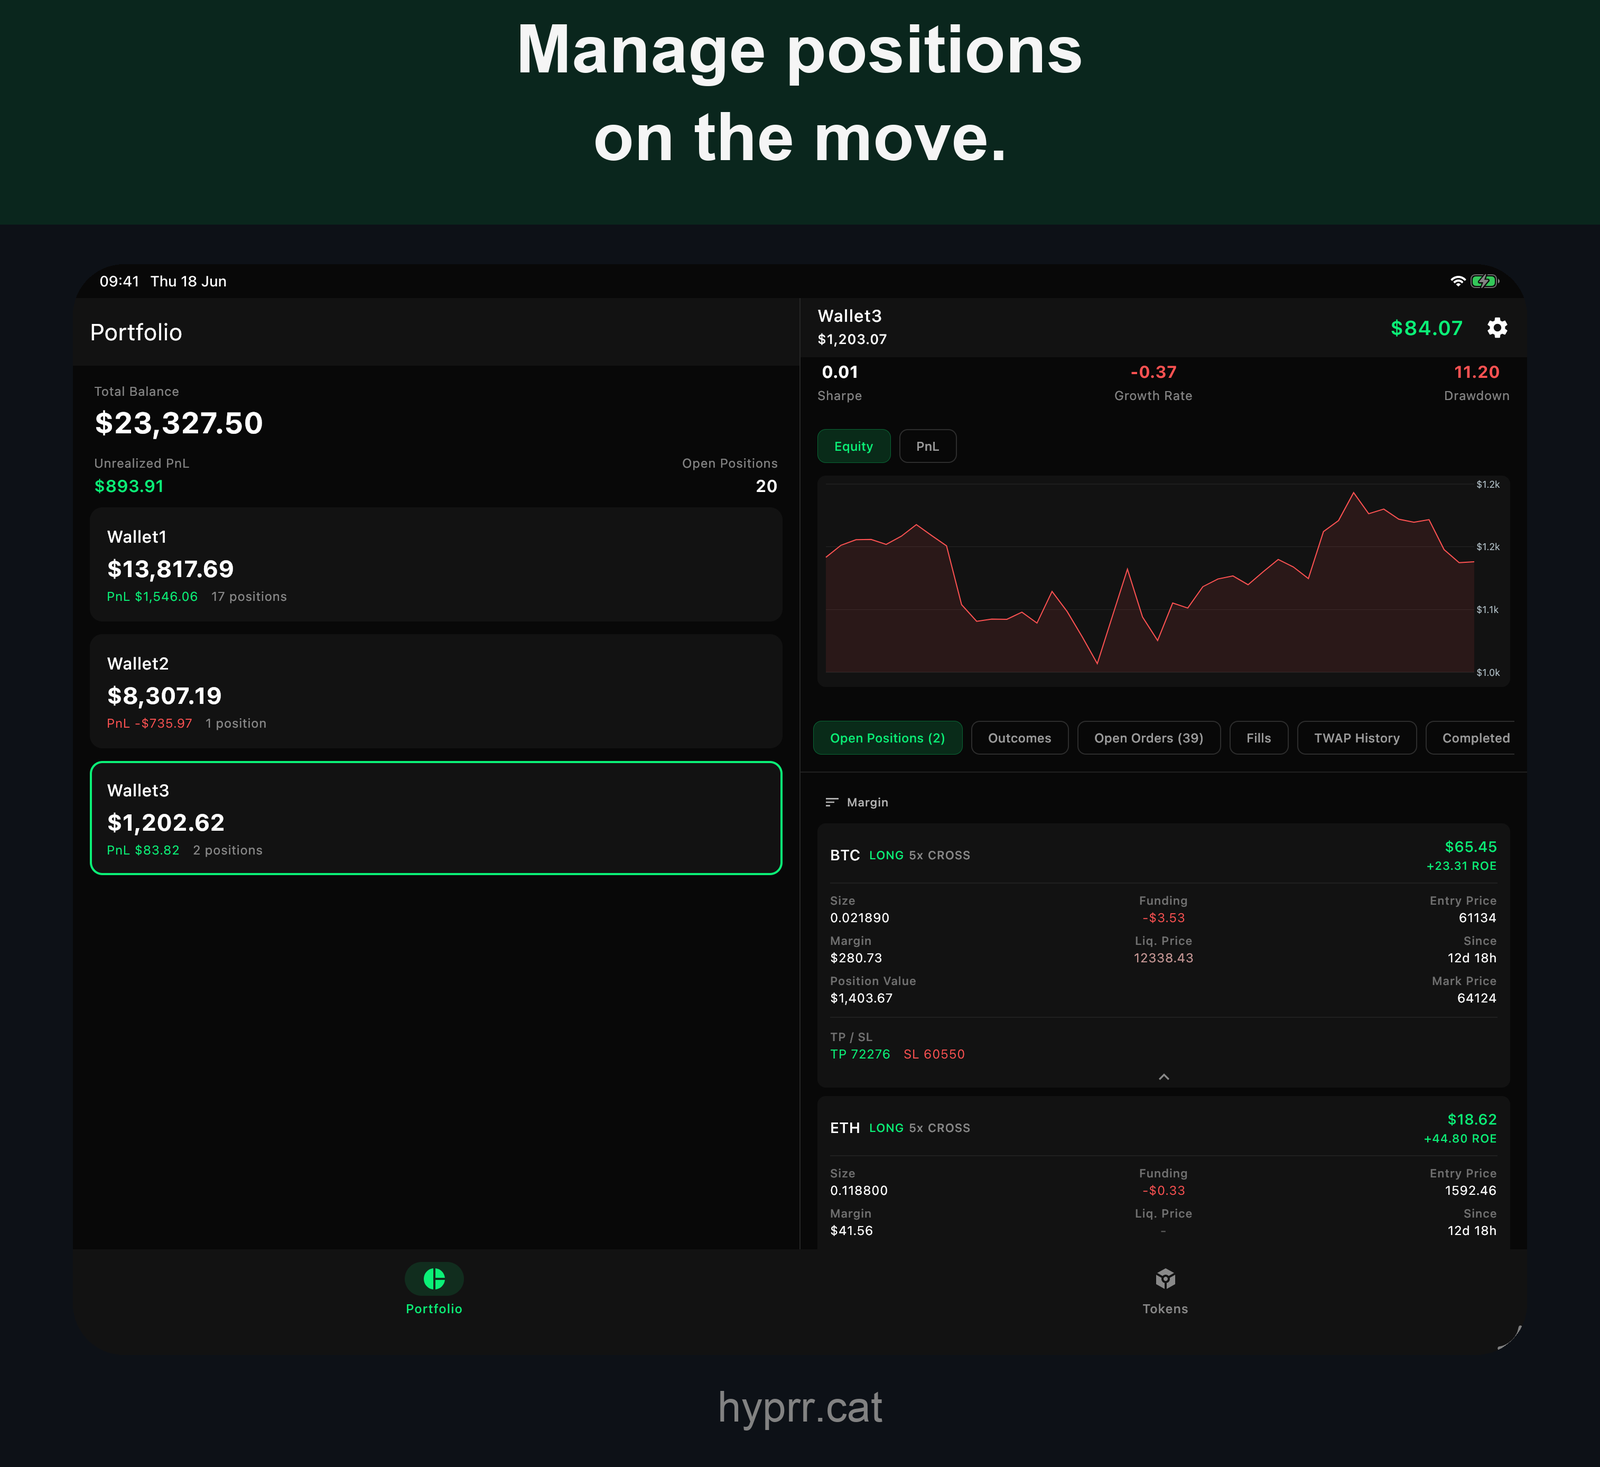Screen dimensions: 1600x1467
Task: Open the Outcomes tab
Action: tap(1019, 738)
